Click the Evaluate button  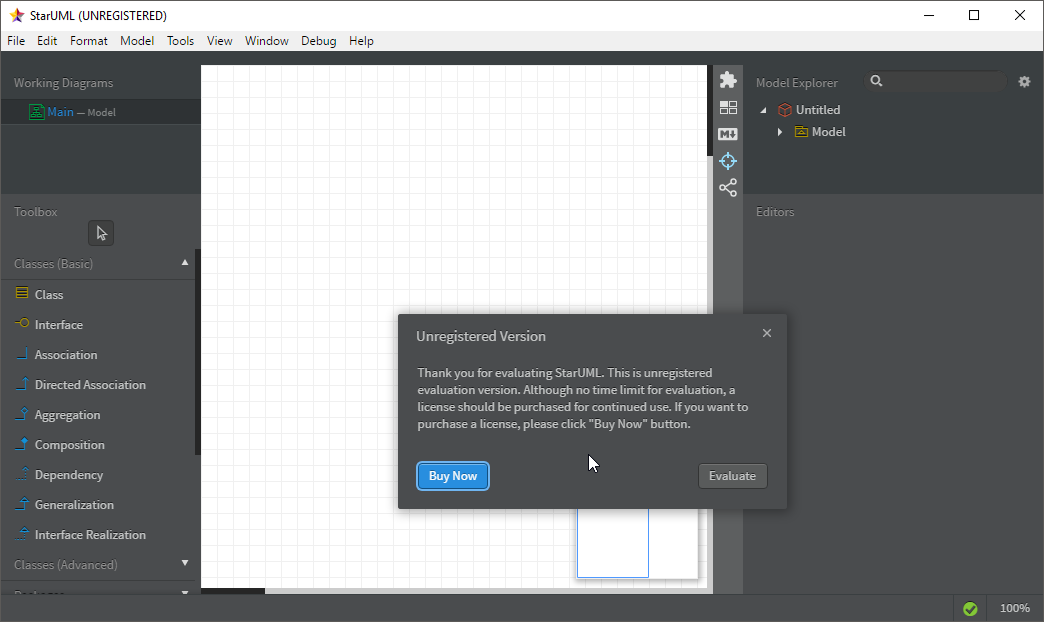732,476
